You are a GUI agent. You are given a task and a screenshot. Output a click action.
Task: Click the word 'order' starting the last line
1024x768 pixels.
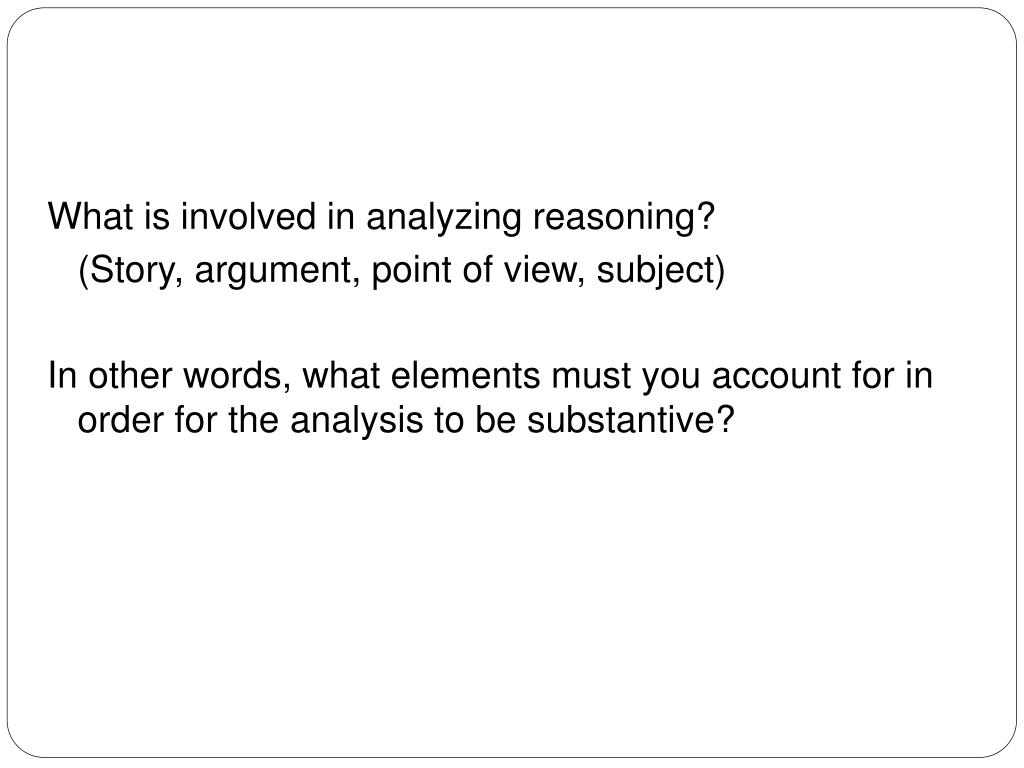click(120, 419)
